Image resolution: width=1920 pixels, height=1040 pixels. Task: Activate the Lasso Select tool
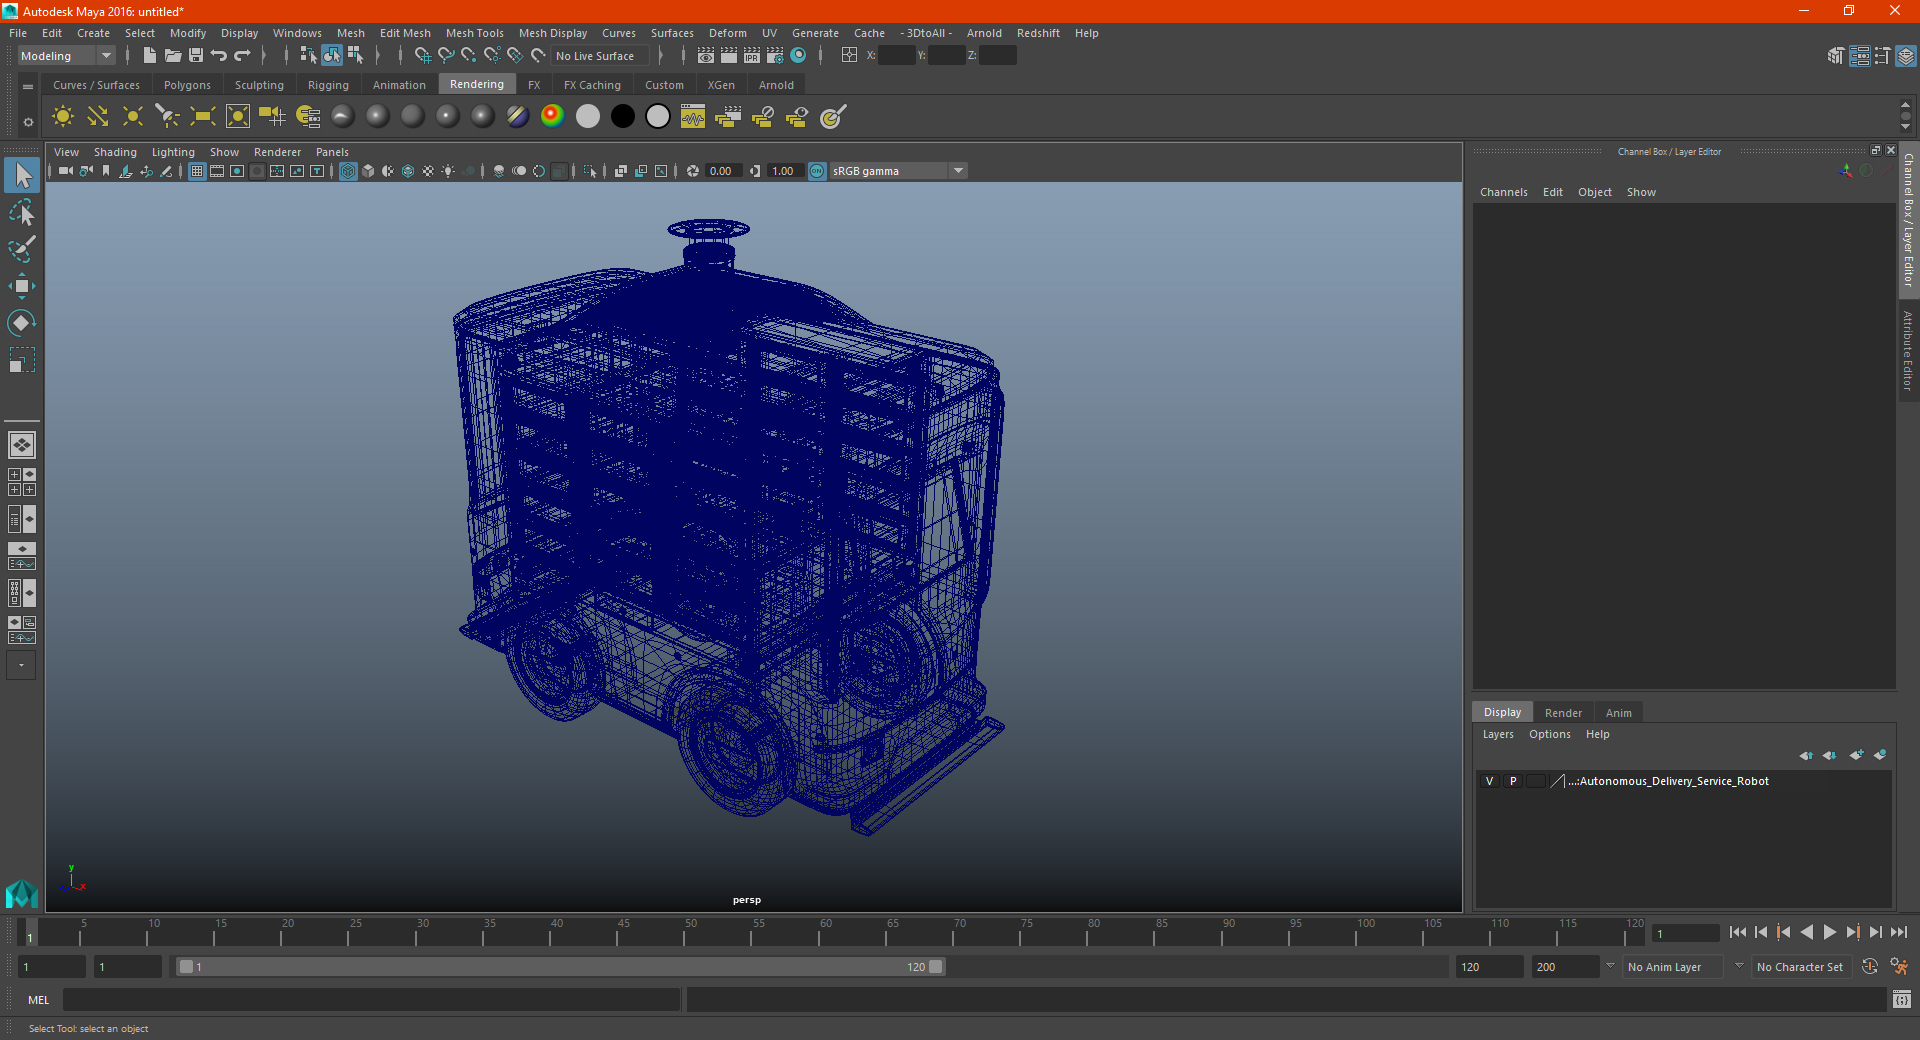coord(22,212)
